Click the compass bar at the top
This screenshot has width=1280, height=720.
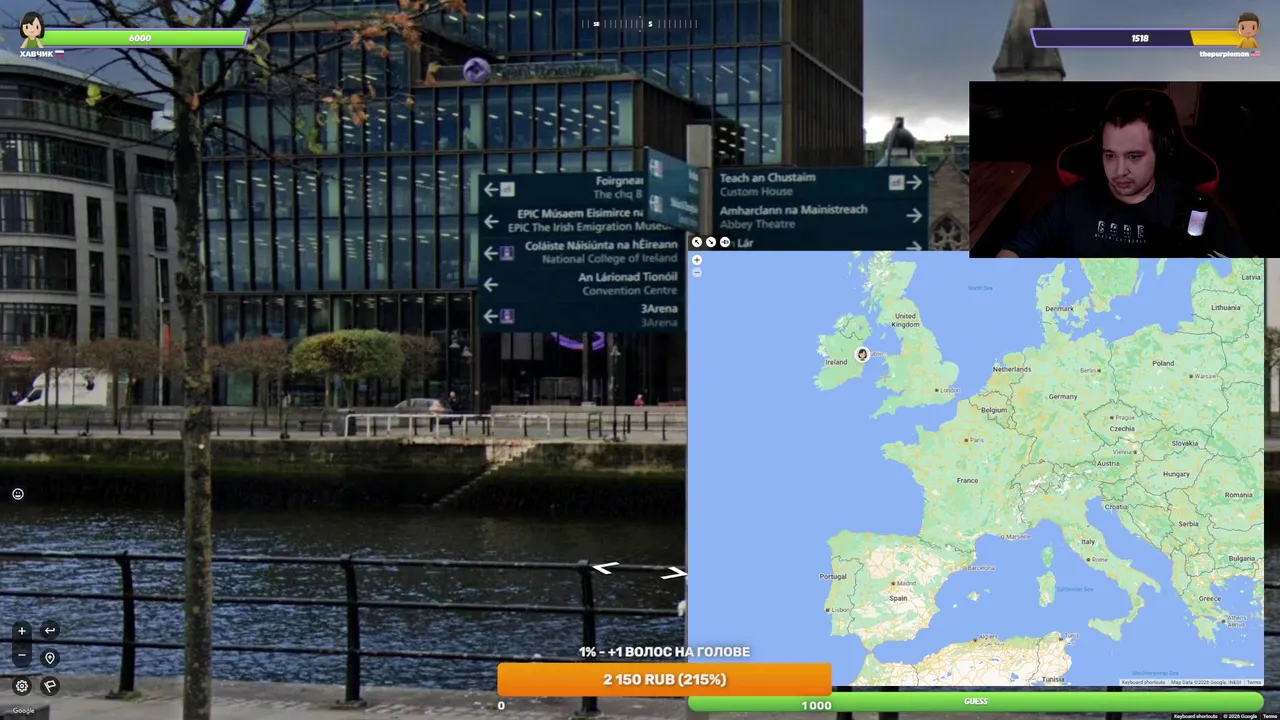click(x=640, y=24)
